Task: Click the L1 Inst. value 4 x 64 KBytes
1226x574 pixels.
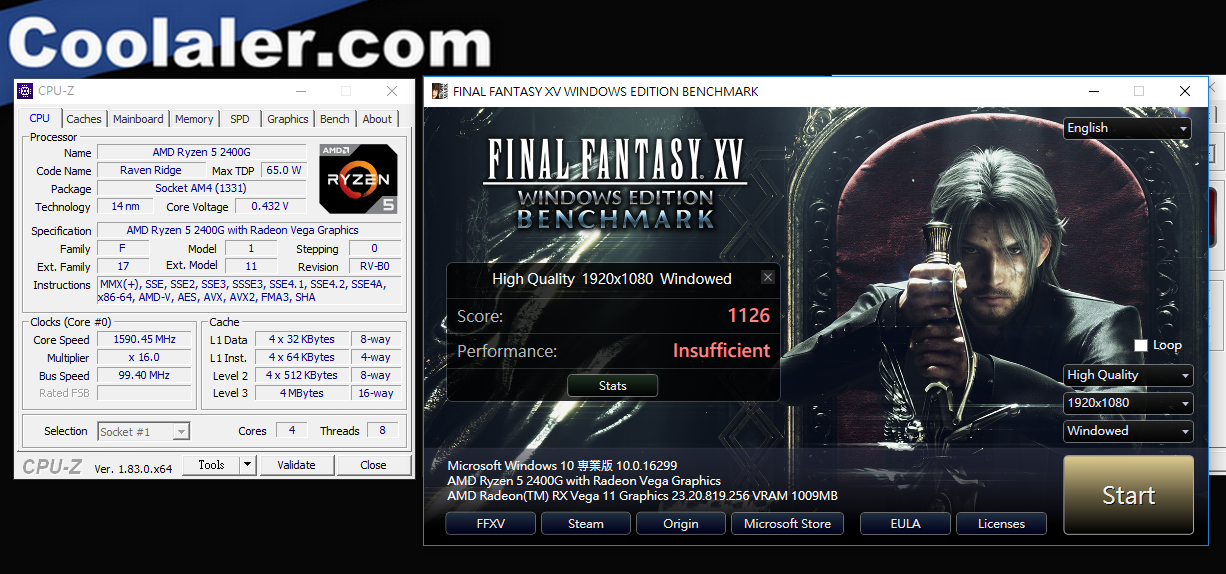Action: pyautogui.click(x=302, y=358)
